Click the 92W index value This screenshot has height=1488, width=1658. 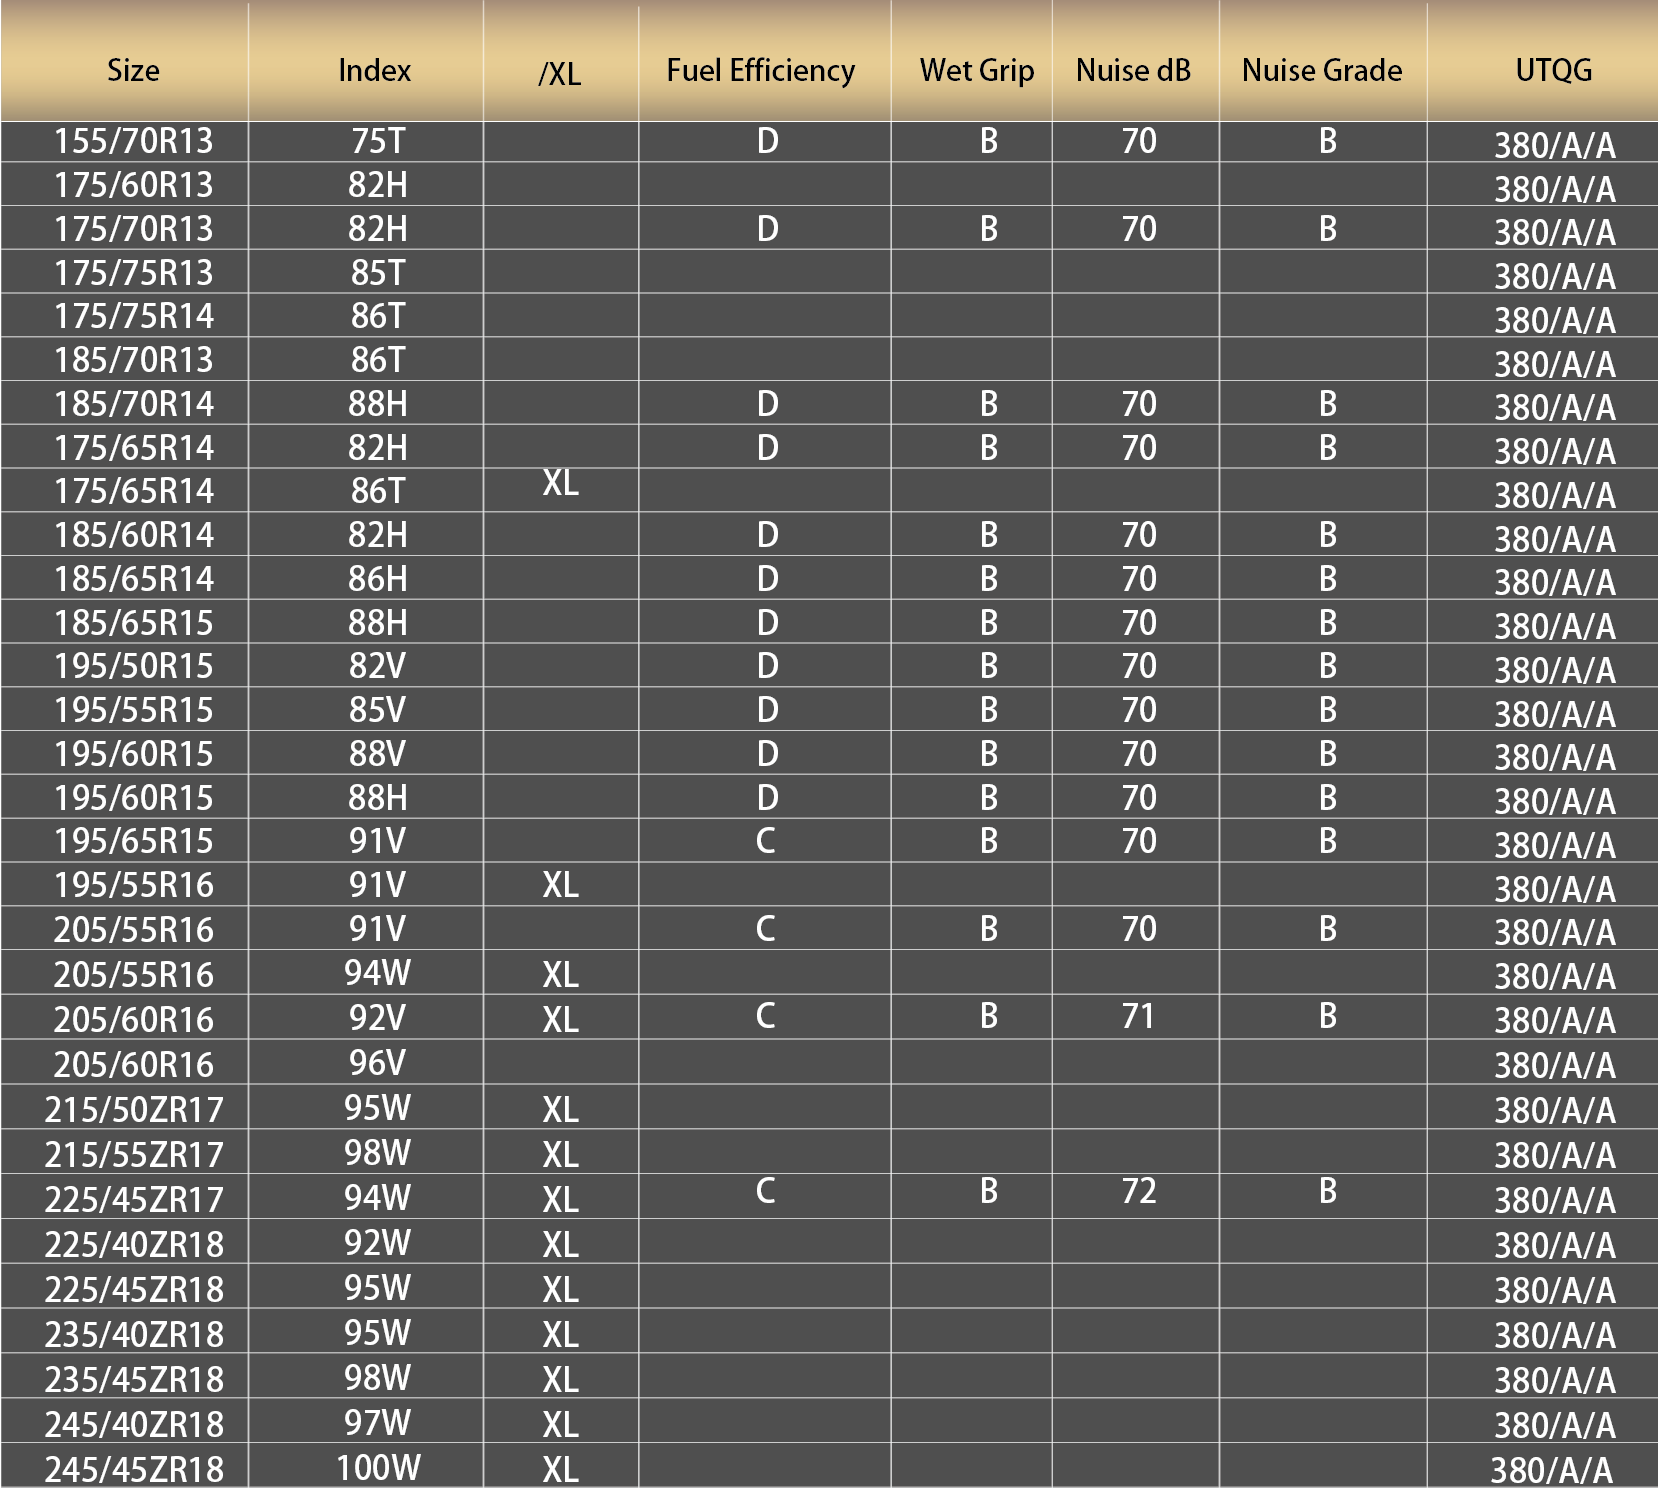point(378,1243)
